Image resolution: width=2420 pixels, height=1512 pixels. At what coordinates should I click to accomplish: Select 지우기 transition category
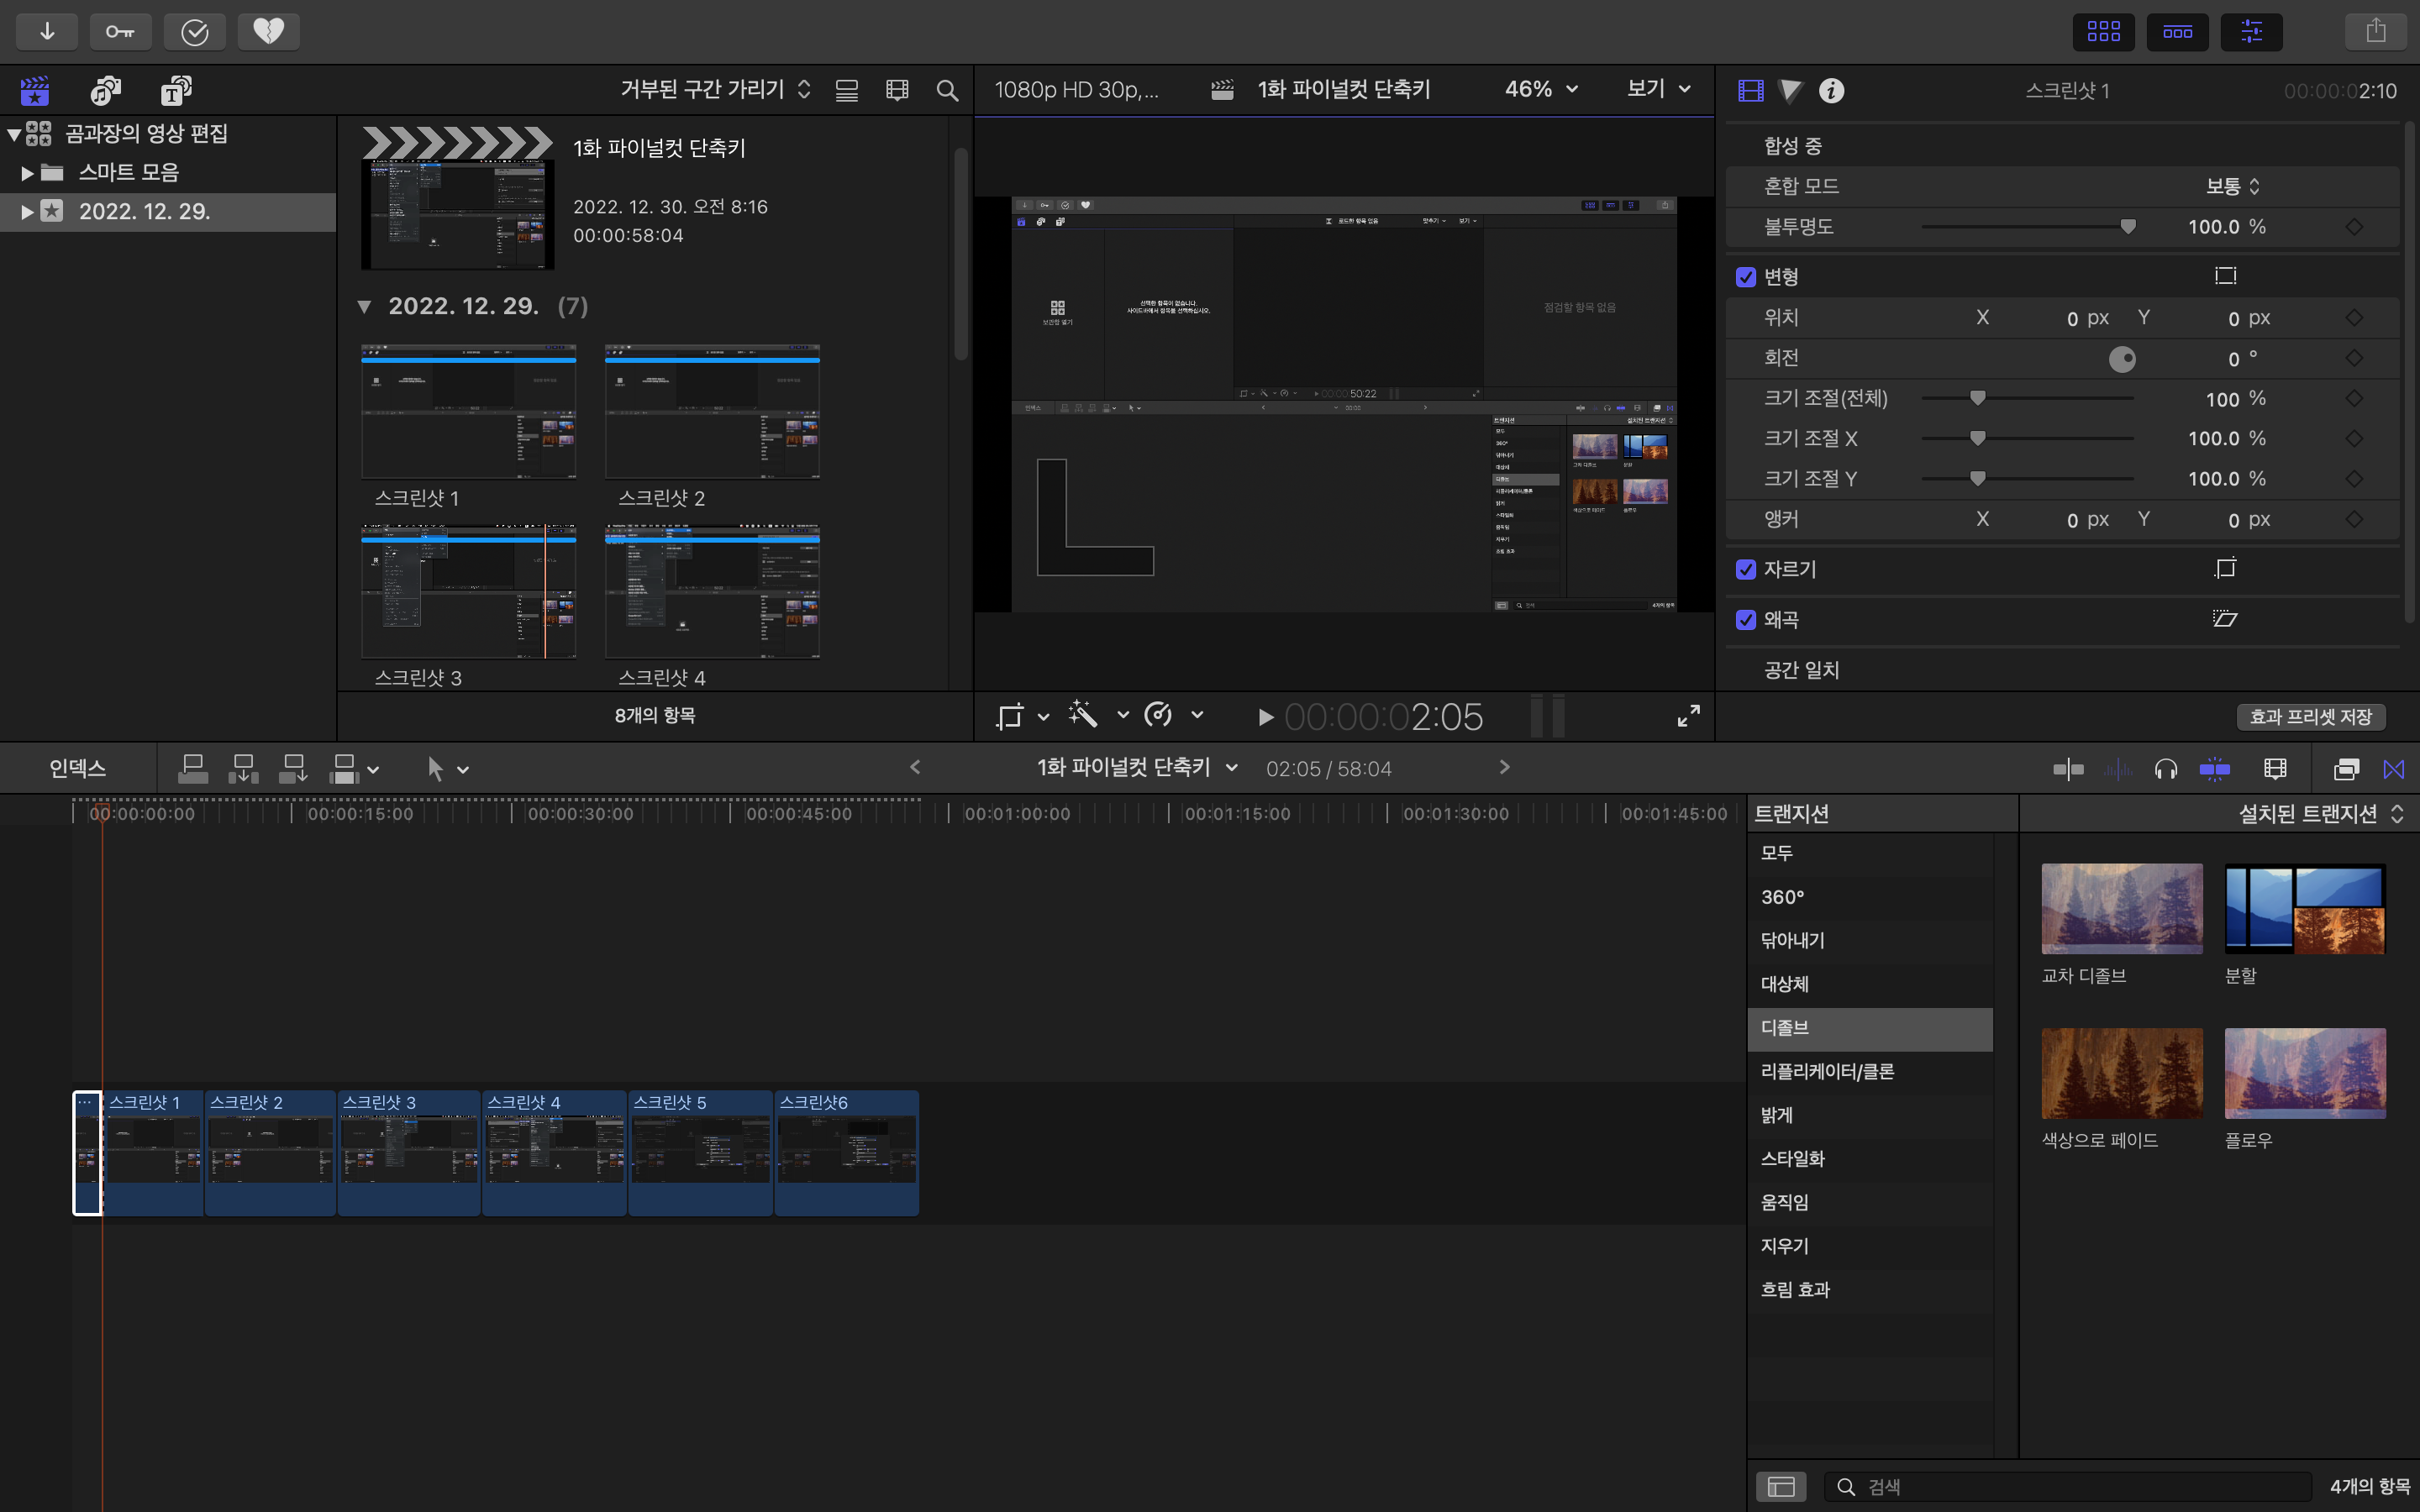[1784, 1246]
